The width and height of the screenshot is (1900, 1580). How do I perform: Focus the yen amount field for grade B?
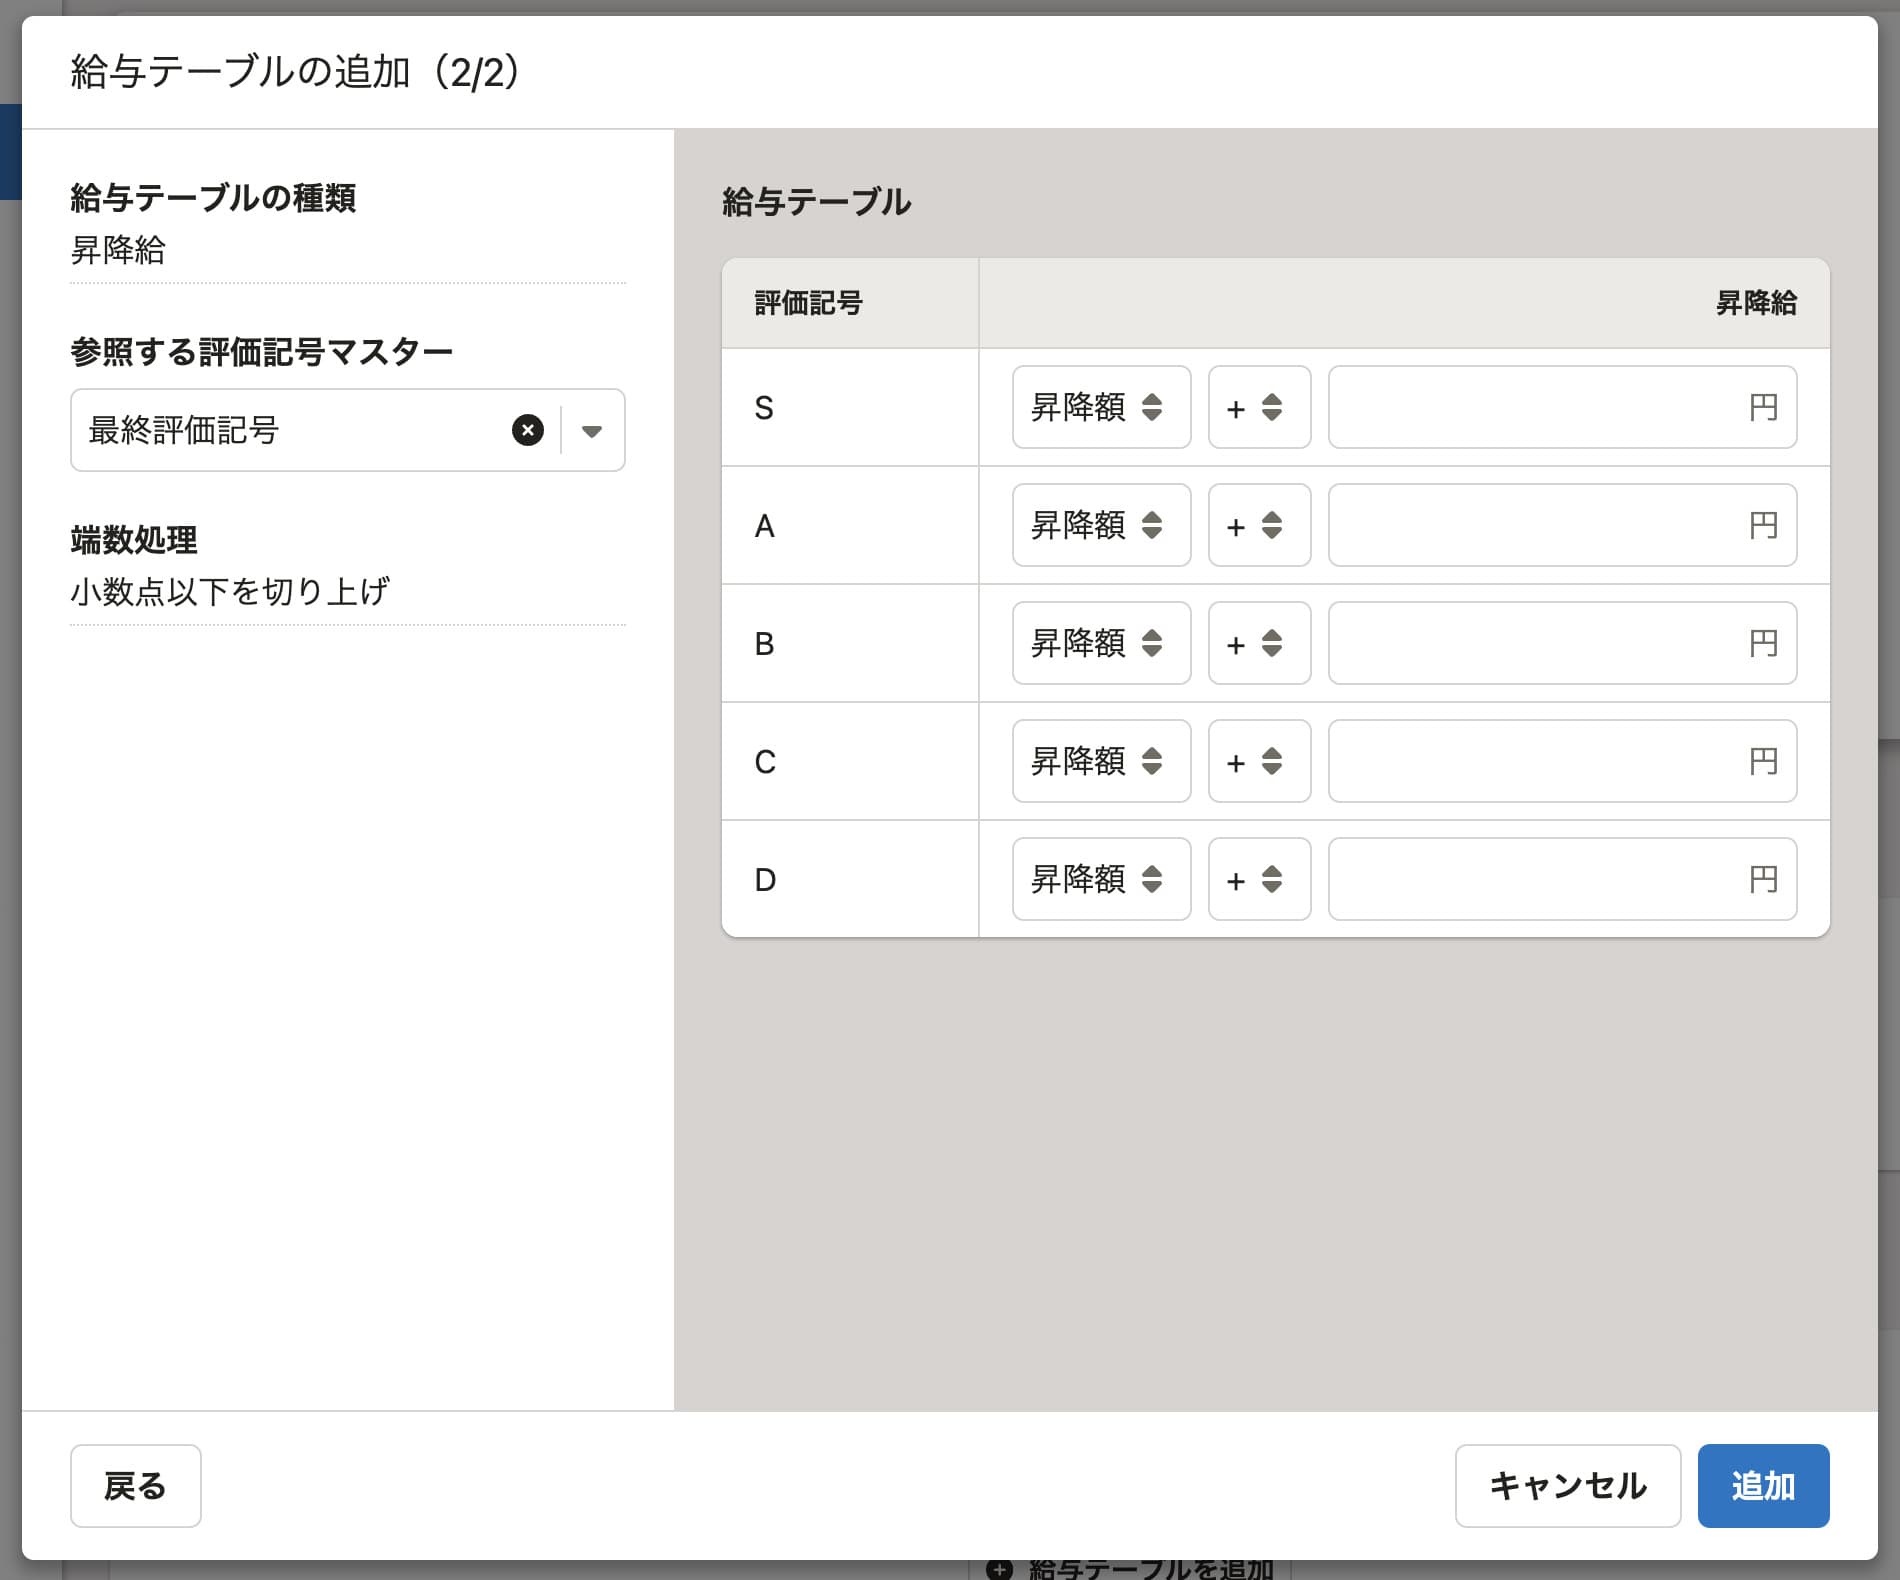coord(1540,643)
